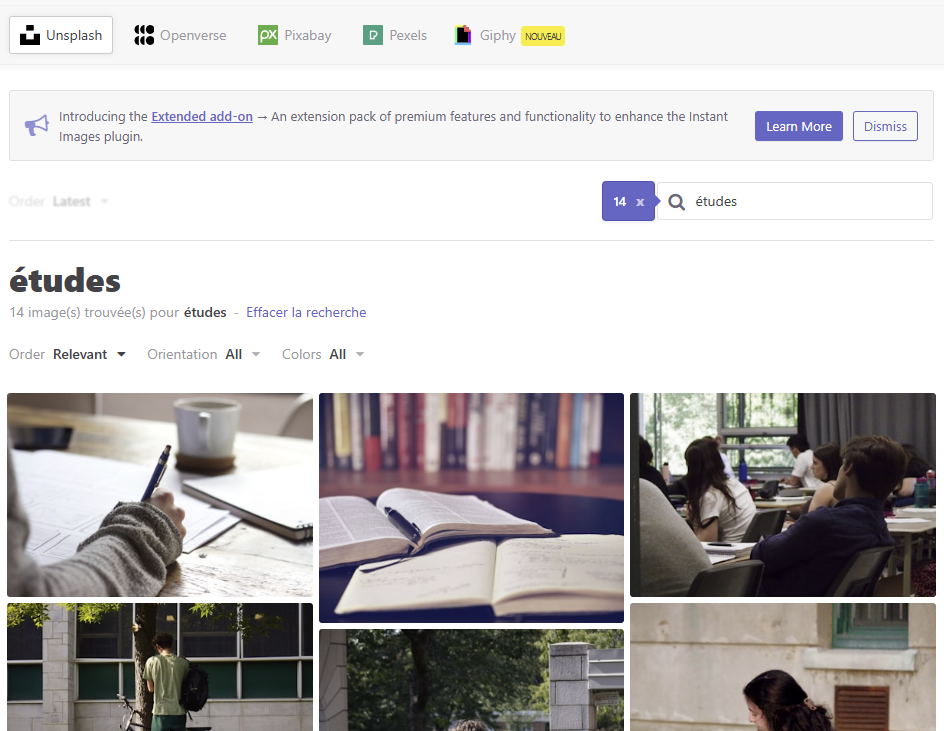Screen dimensions: 944x731
Task: Select the hand writing with pen photo
Action: point(160,494)
